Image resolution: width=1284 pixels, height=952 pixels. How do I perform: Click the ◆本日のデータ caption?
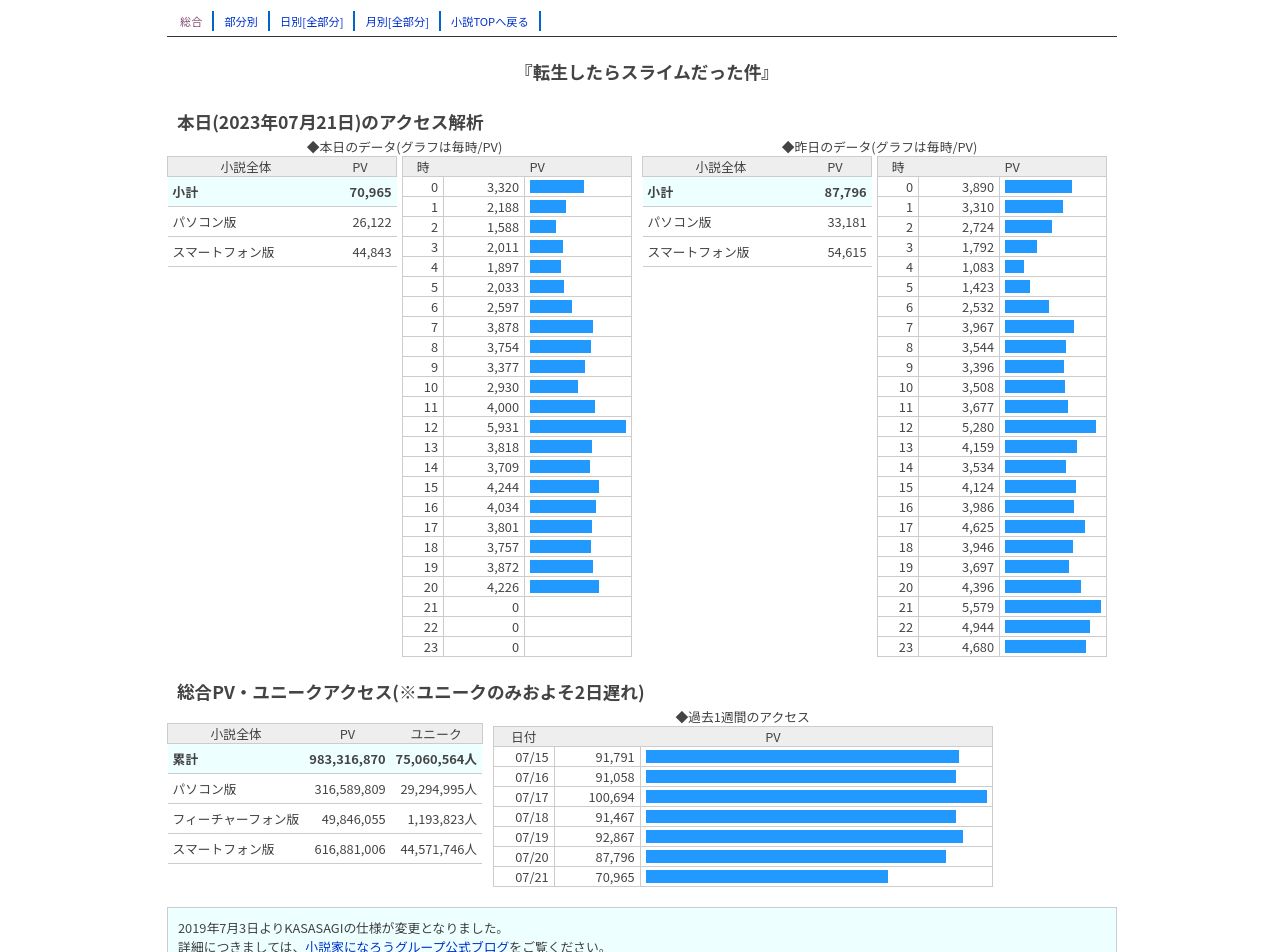[x=405, y=147]
